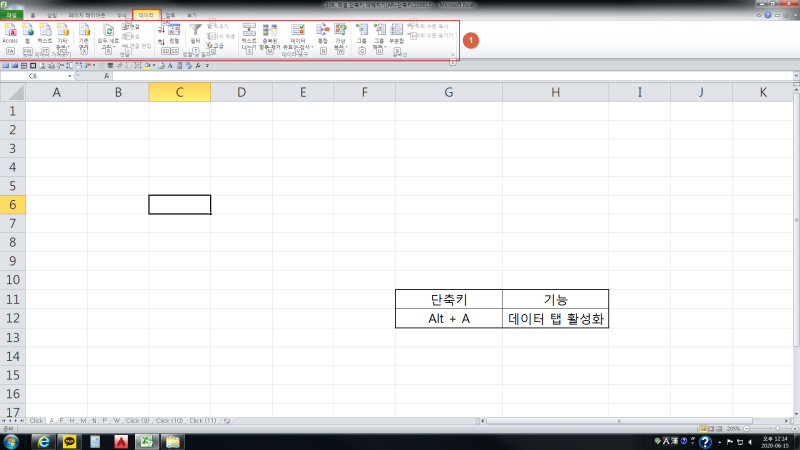Open the Windows Start button
Screen dimensions: 800x450
(11, 441)
